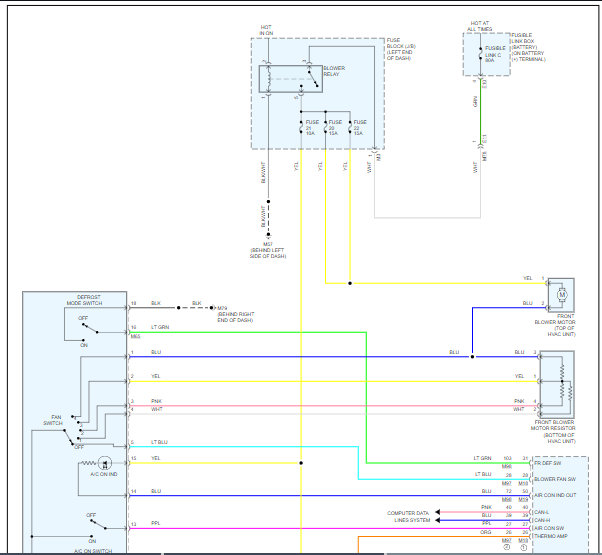Select the "FRONT BLOWER MOTOR" label

pos(555,325)
